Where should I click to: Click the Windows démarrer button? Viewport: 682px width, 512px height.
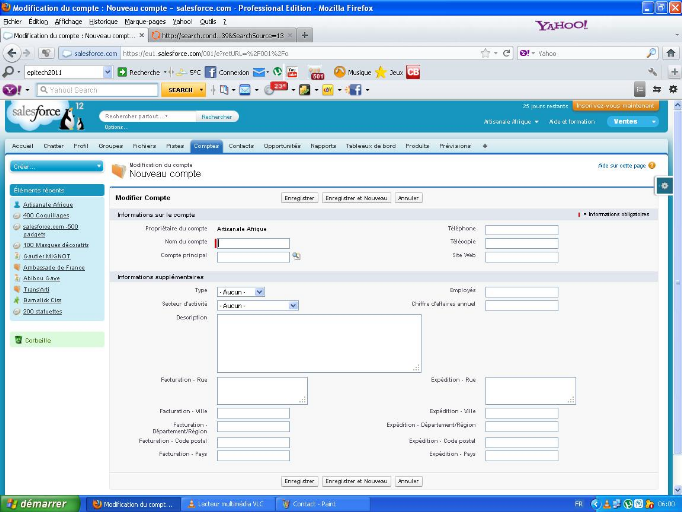click(40, 504)
